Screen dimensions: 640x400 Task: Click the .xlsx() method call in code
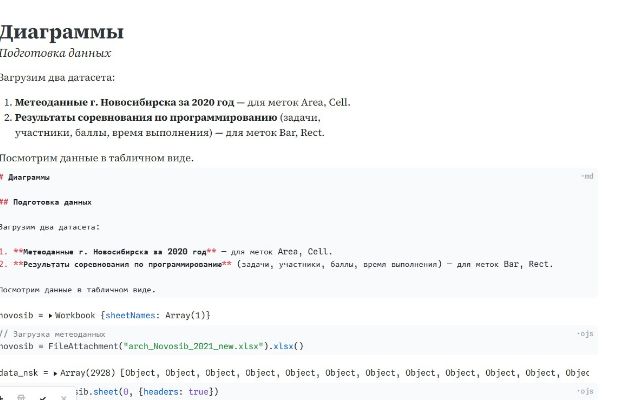[286, 347]
